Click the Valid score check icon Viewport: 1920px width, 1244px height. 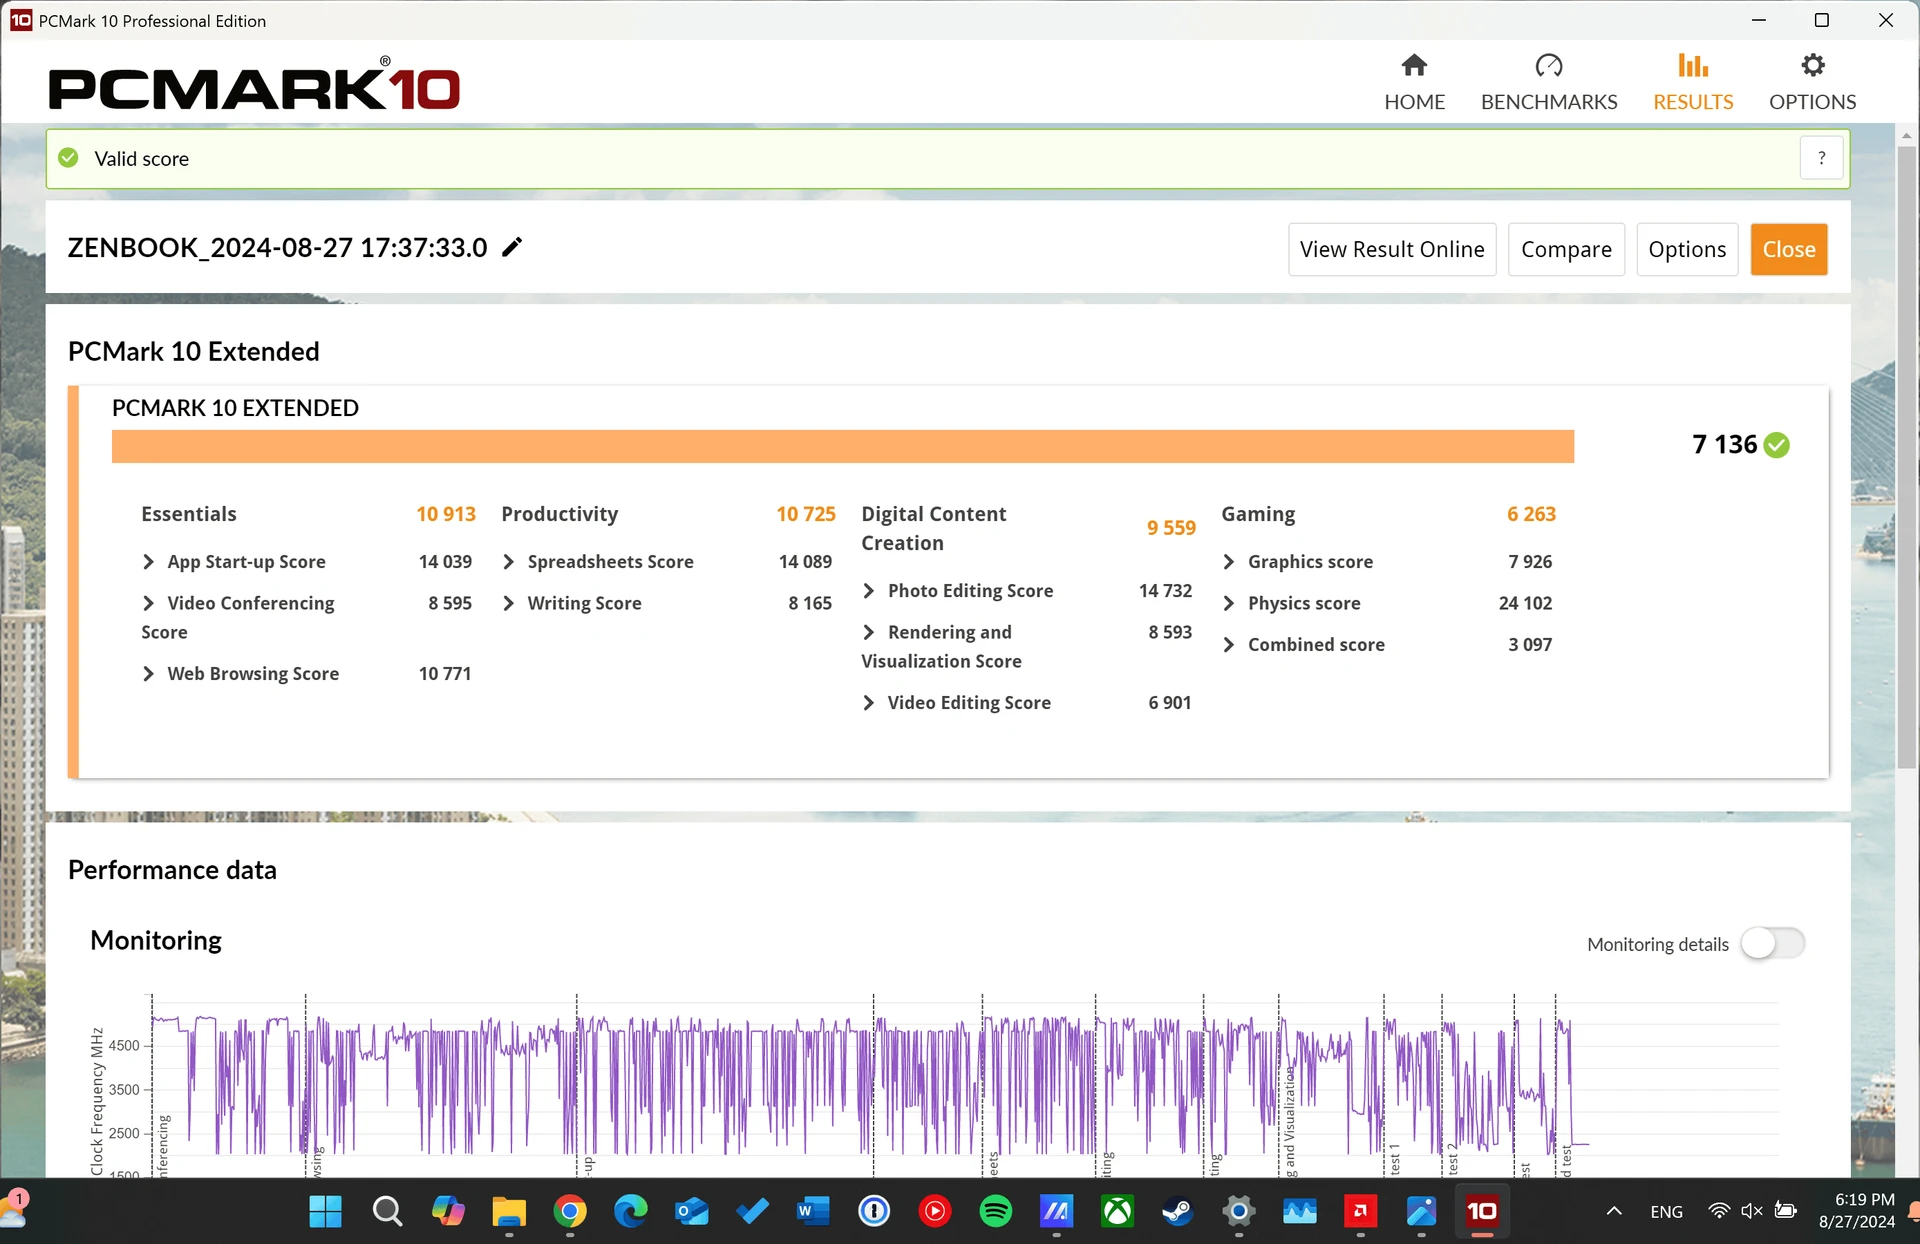pos(68,158)
